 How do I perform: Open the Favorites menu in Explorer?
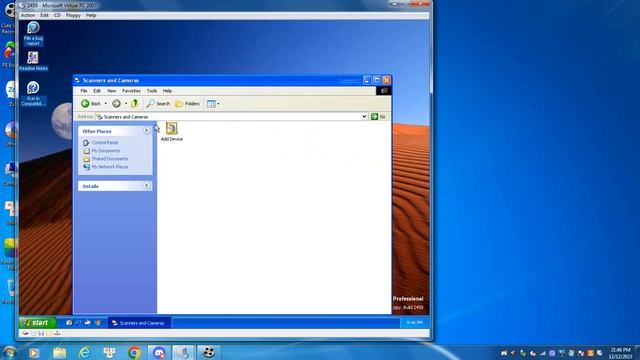click(x=131, y=91)
